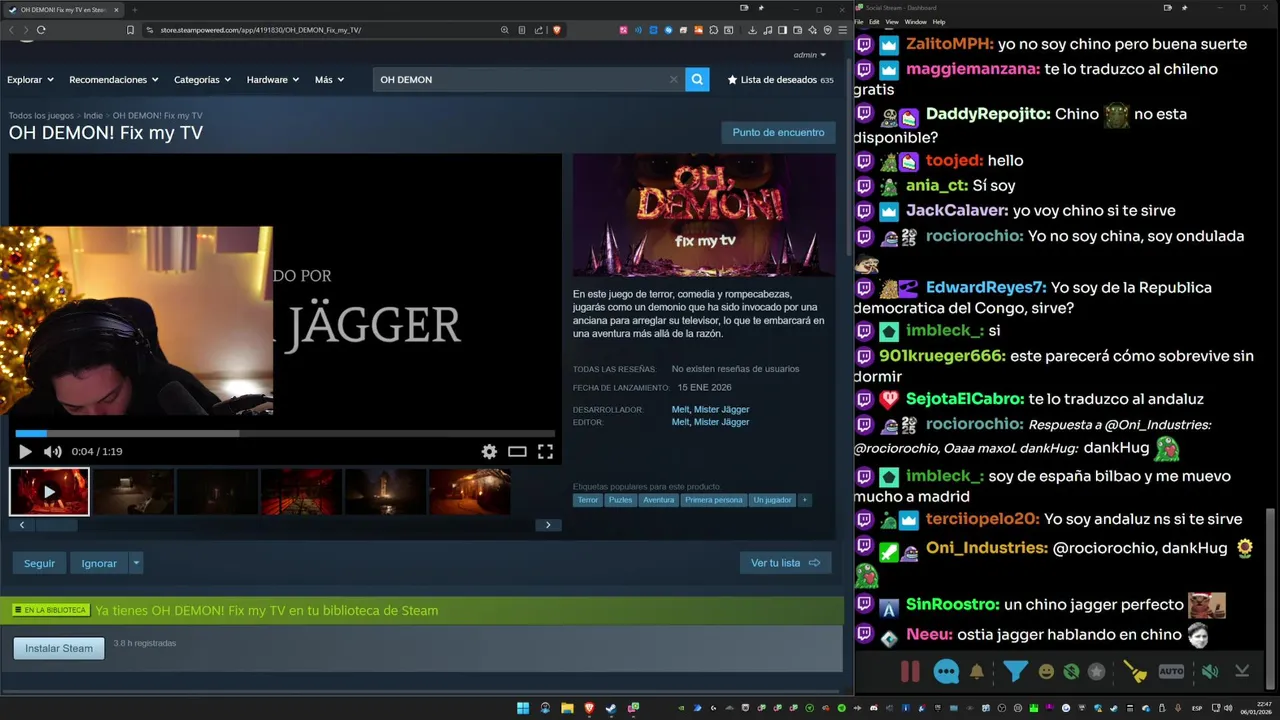
Task: Open trailer video settings gear
Action: 489,451
